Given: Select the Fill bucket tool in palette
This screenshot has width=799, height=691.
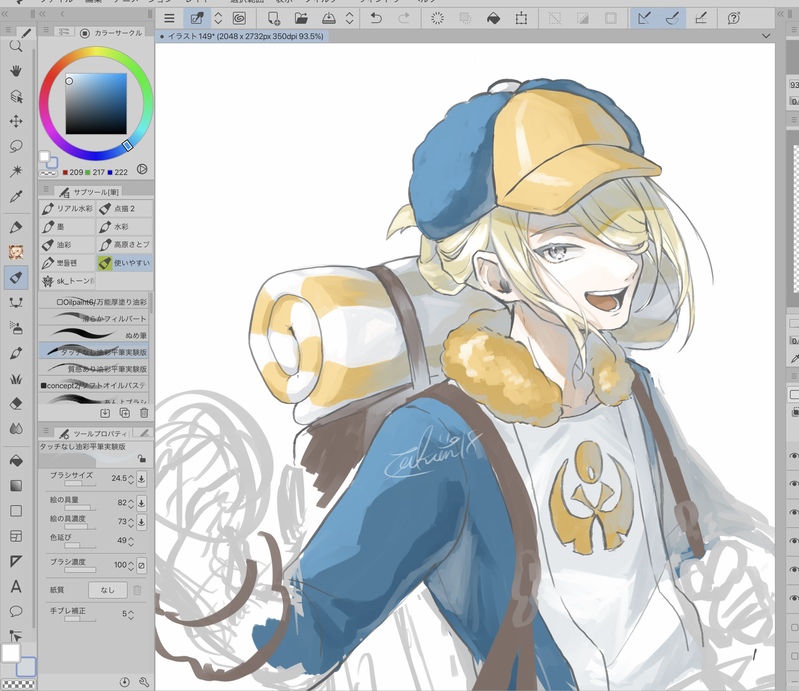Looking at the screenshot, I should (x=16, y=461).
